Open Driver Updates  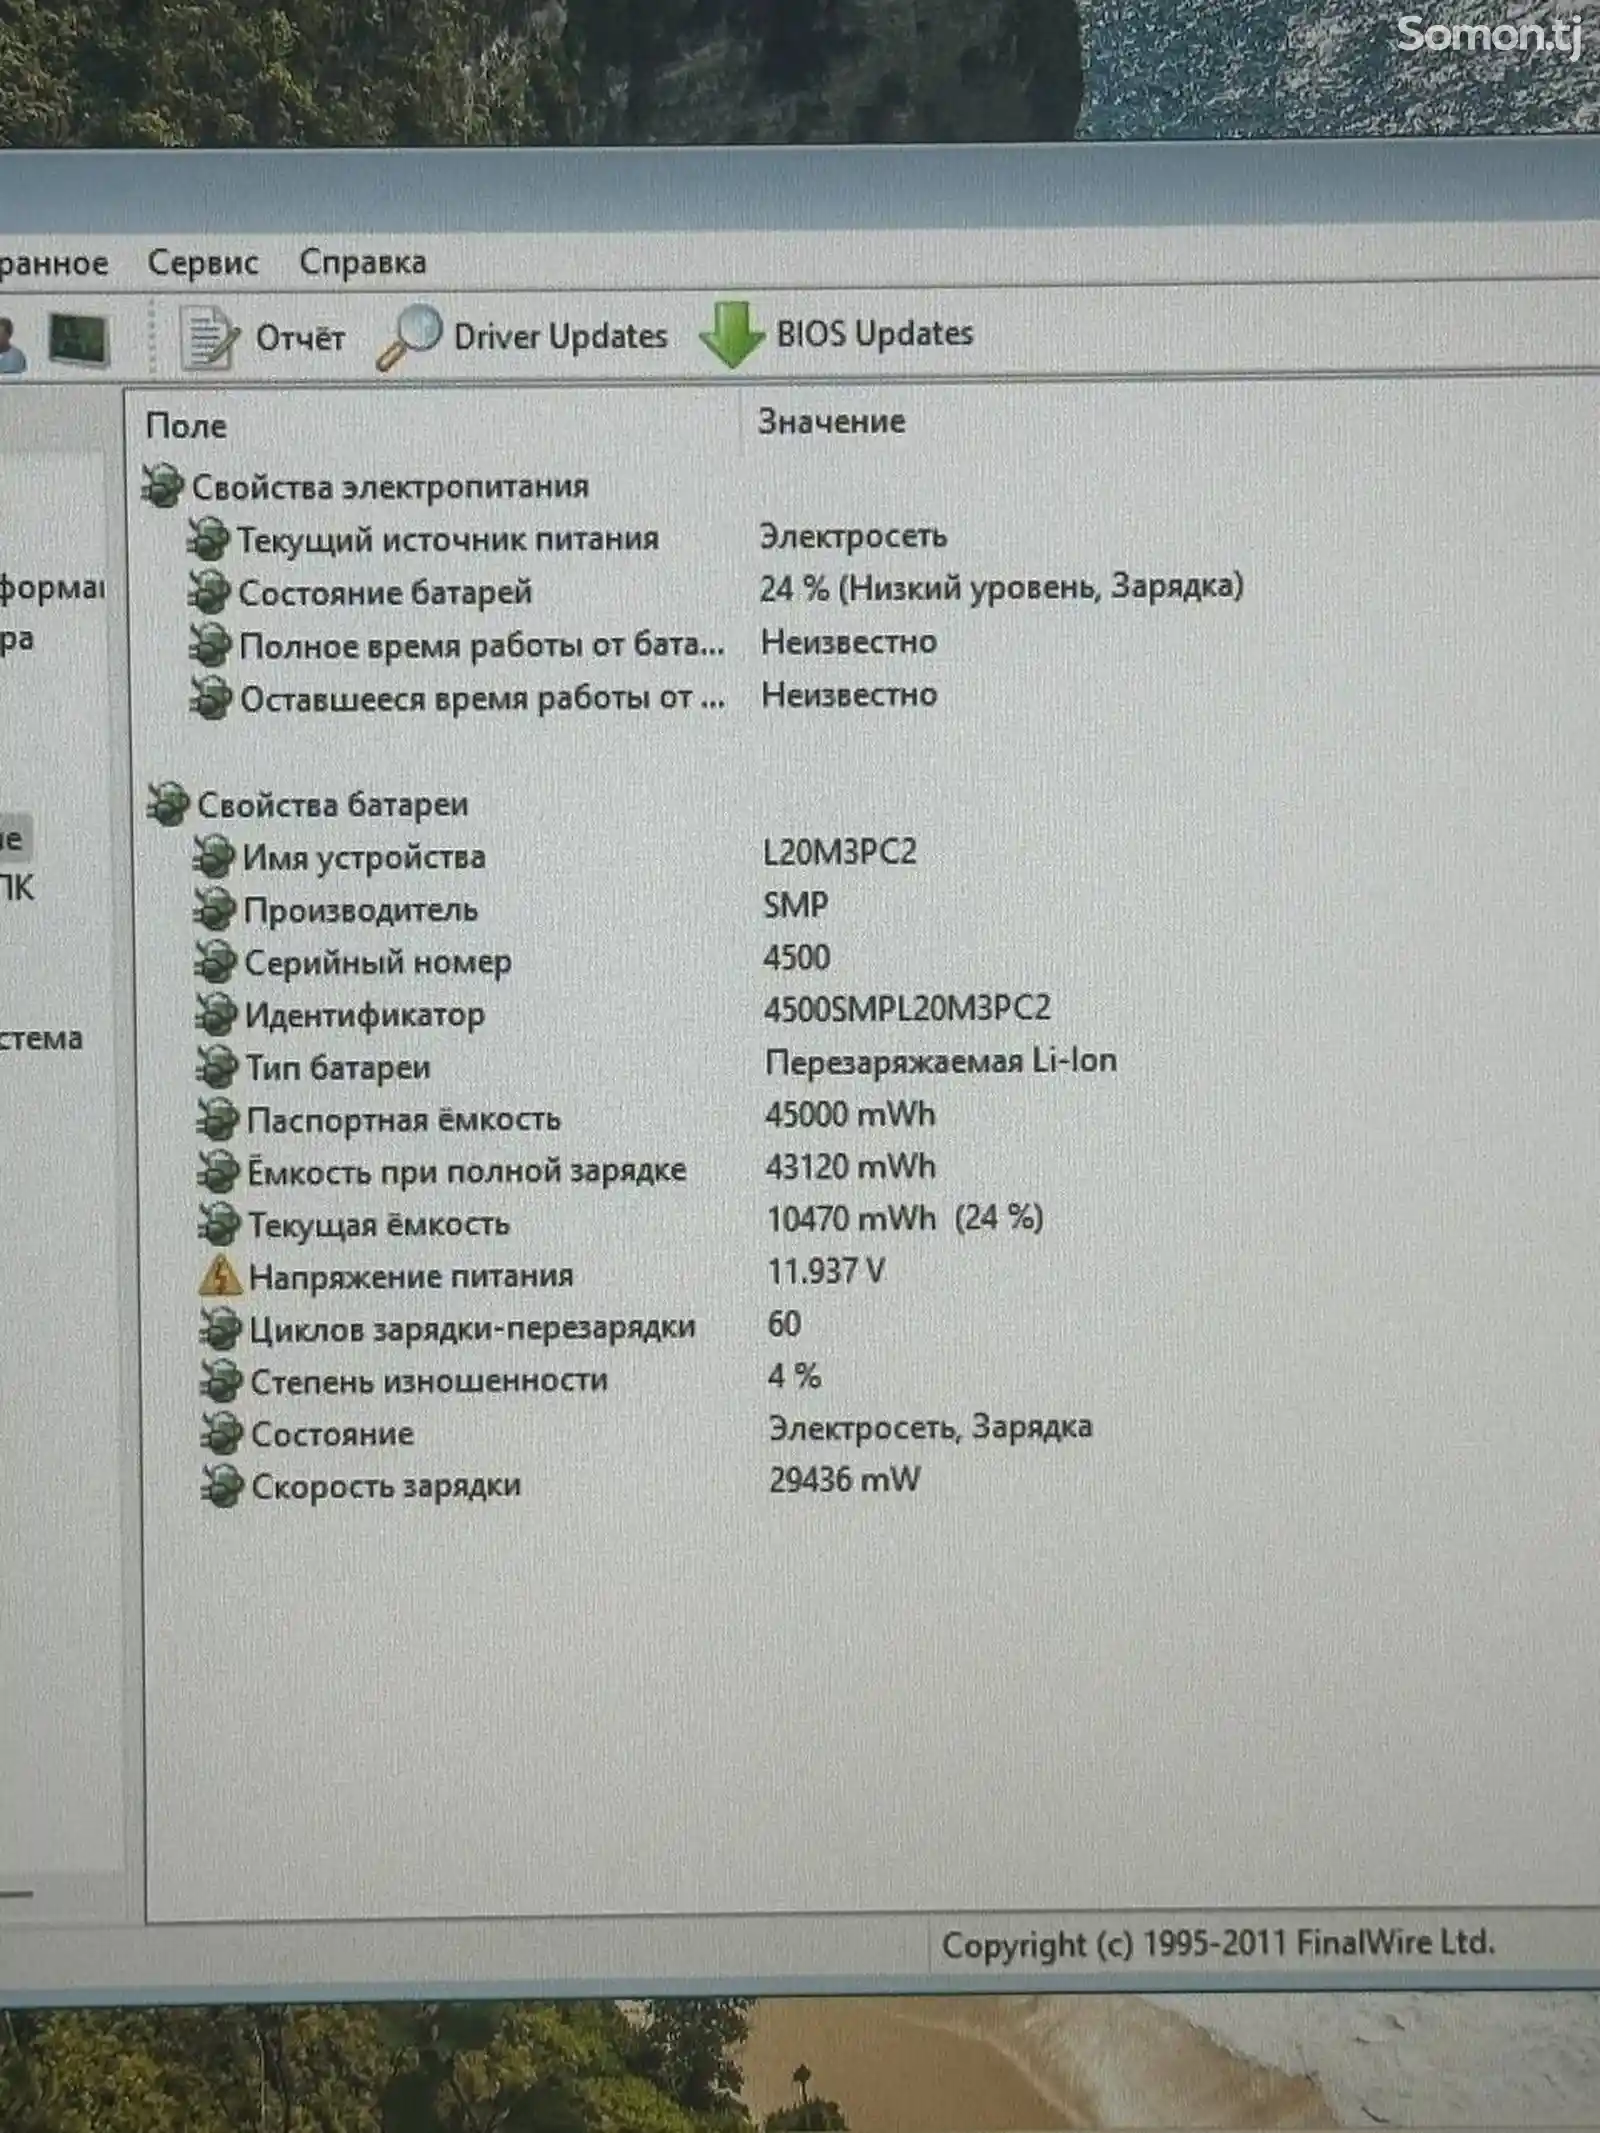(560, 337)
